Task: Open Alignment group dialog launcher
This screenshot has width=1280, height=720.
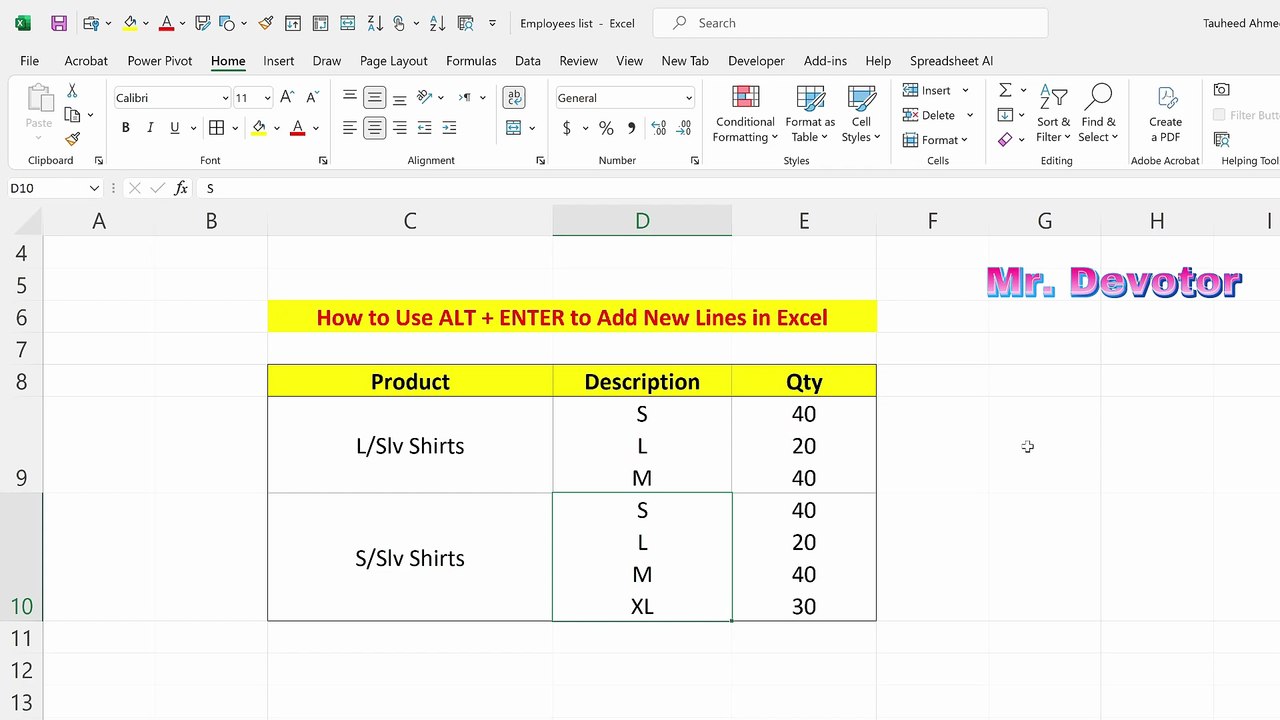Action: click(540, 161)
